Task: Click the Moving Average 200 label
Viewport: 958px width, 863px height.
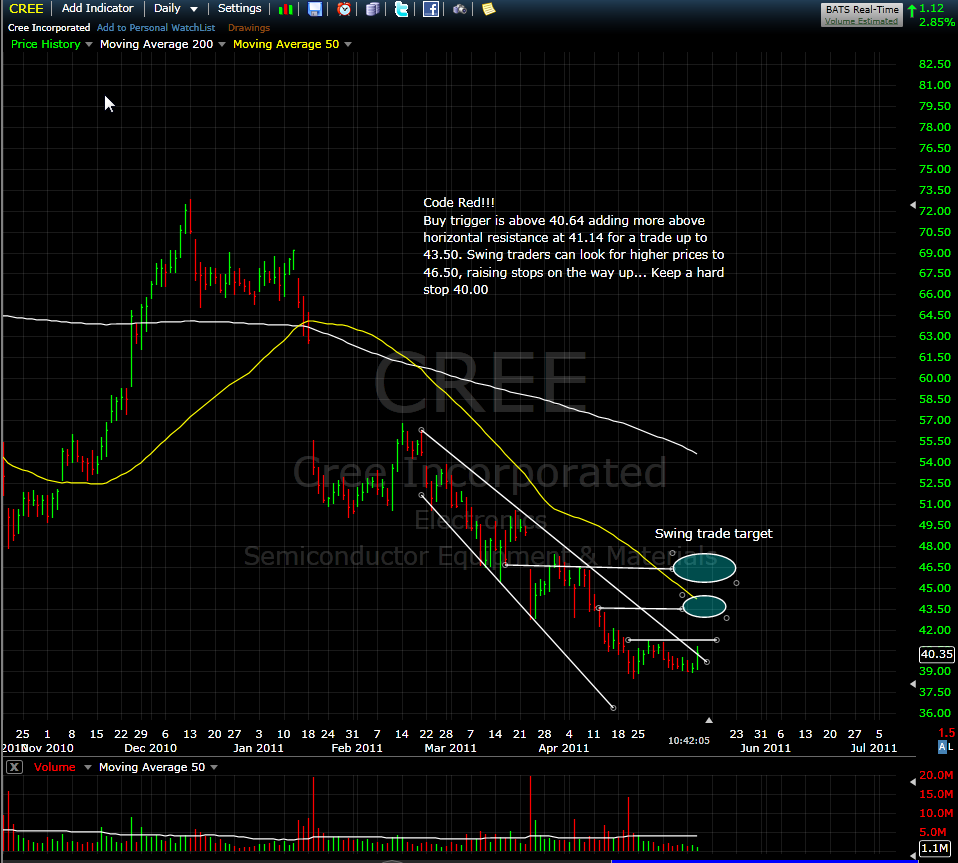Action: (156, 44)
